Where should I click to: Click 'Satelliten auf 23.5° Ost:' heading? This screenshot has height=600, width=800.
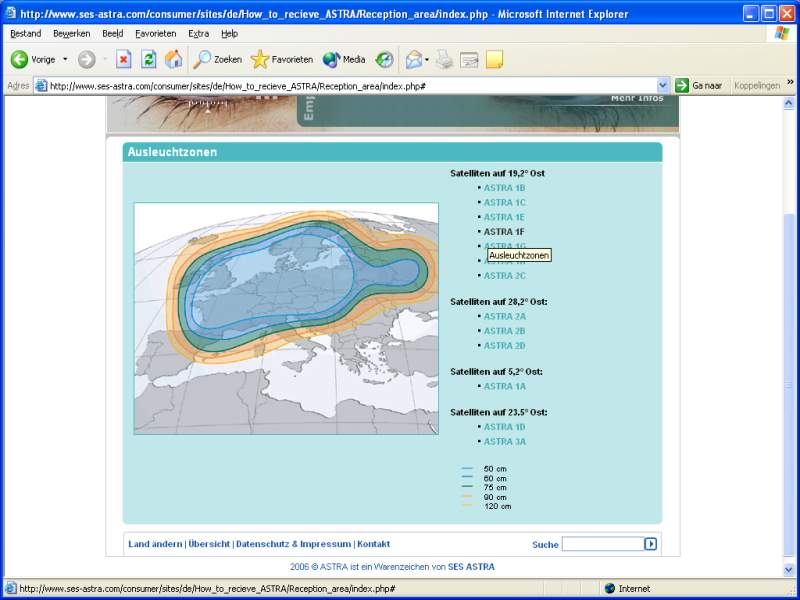(x=499, y=412)
